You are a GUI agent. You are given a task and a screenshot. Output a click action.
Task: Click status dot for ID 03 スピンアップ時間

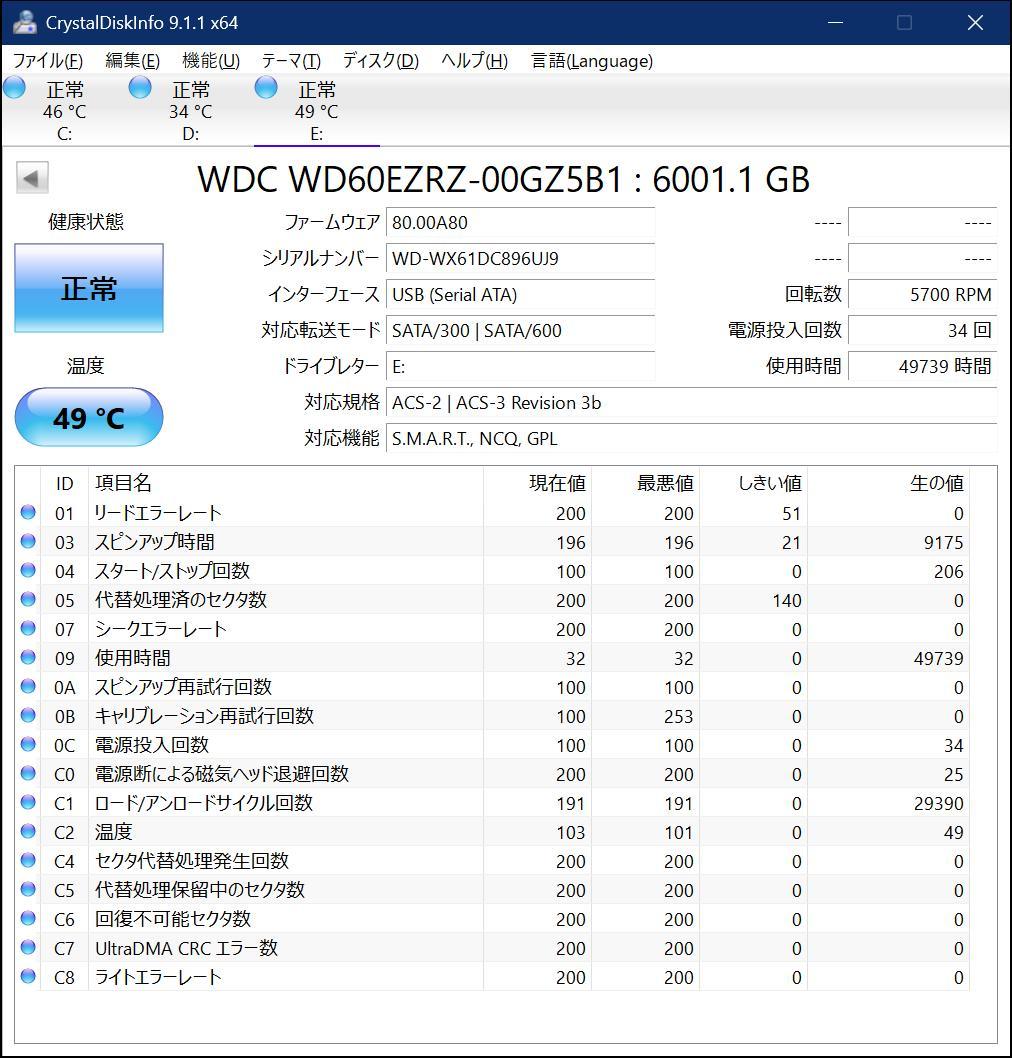(28, 541)
